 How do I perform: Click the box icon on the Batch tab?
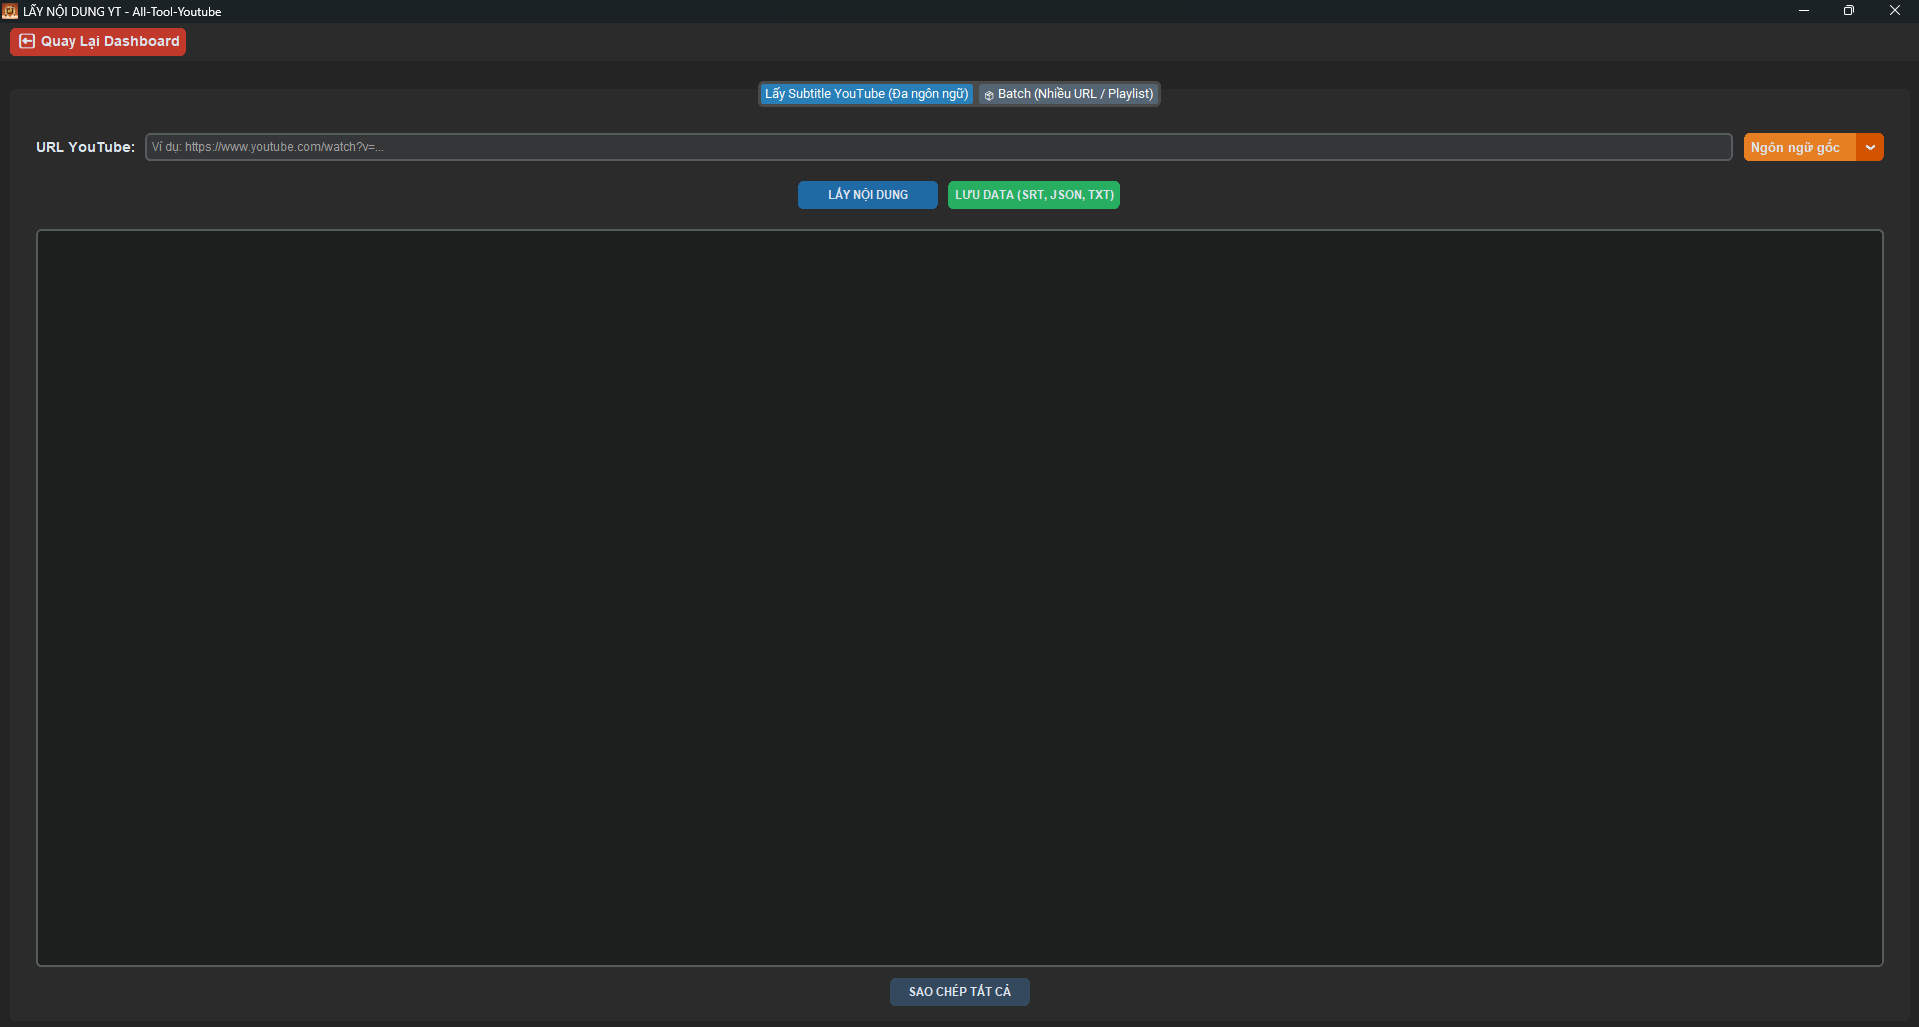[989, 95]
